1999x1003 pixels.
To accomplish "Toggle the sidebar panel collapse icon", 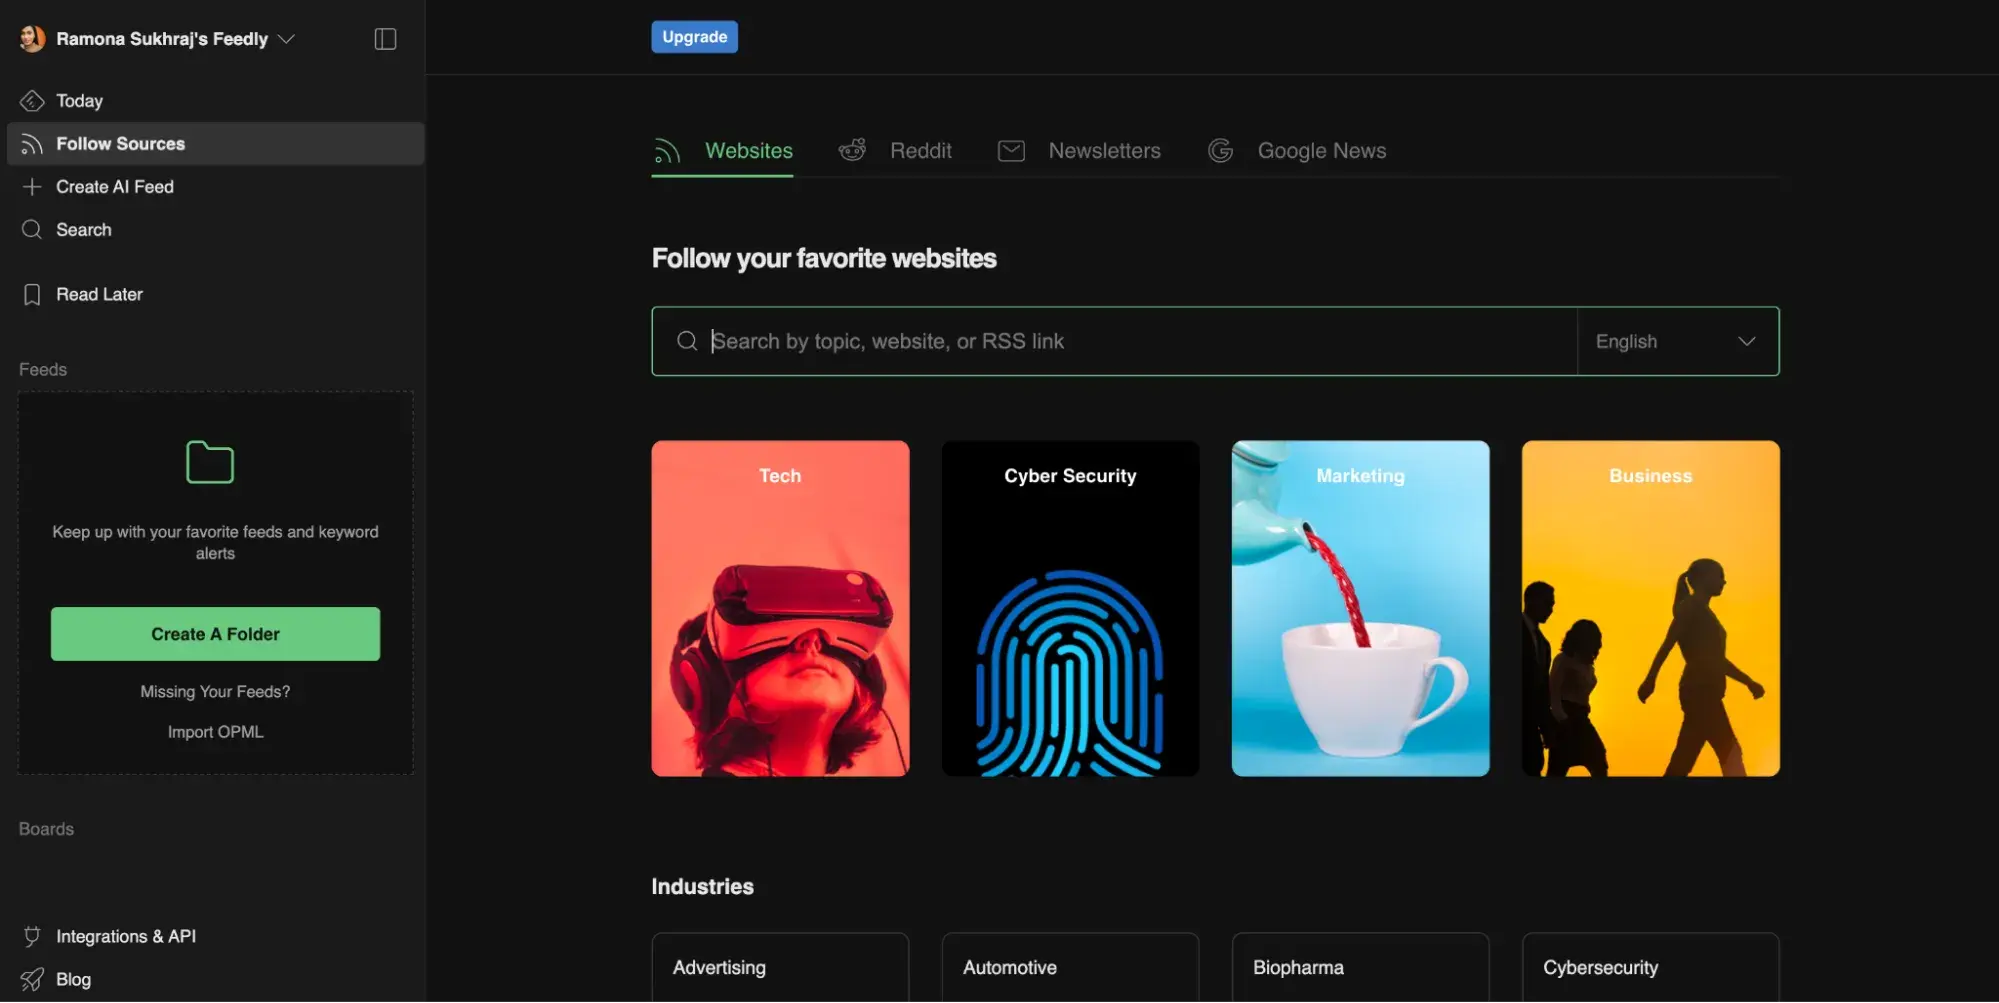I will coord(385,39).
